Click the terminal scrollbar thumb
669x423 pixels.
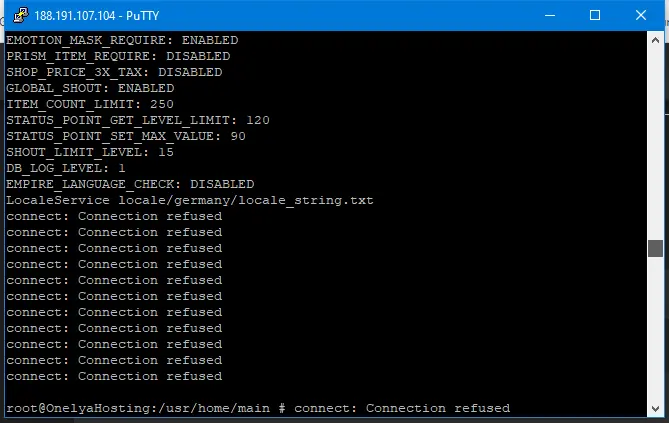(655, 248)
